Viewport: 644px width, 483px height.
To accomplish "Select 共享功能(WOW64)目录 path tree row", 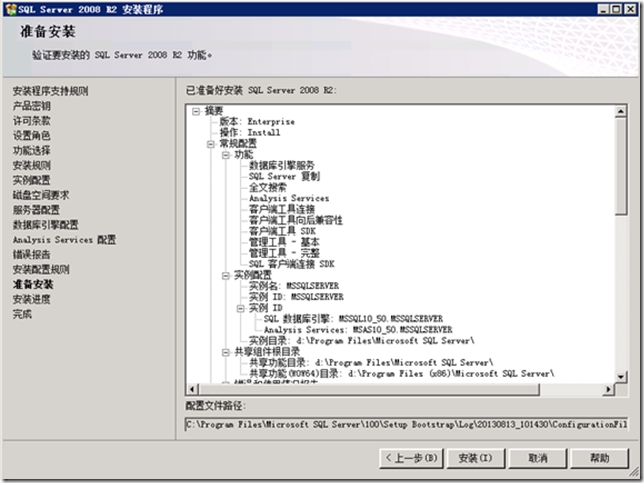I will click(402, 374).
